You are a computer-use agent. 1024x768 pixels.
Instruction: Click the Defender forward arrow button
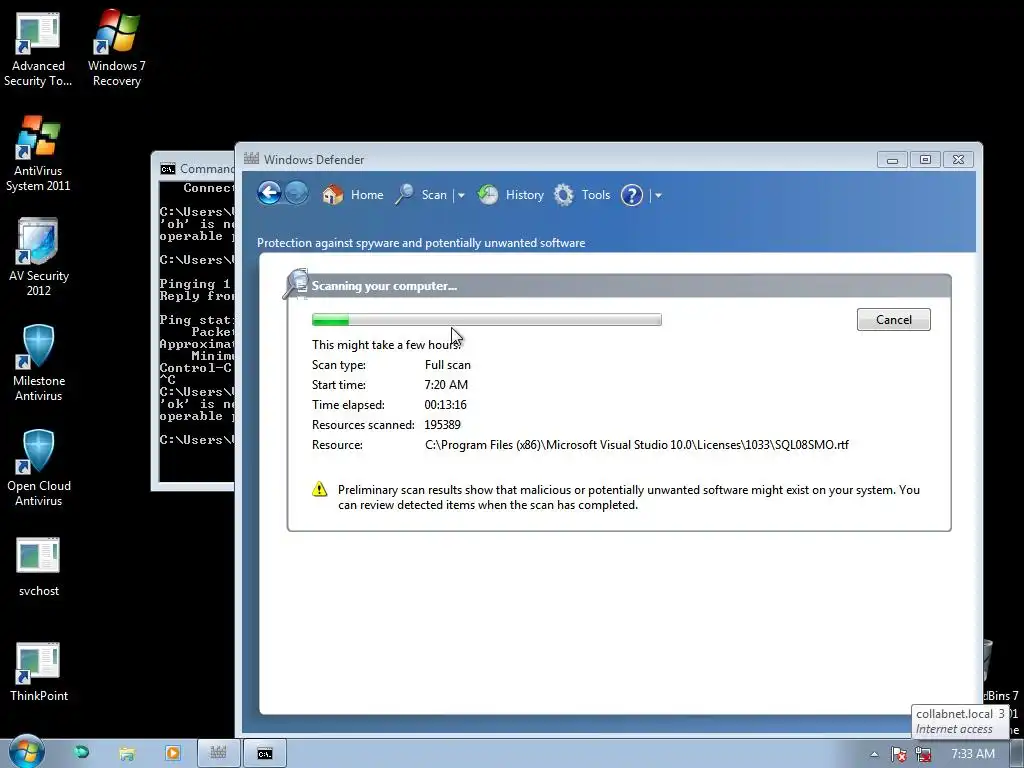coord(296,193)
